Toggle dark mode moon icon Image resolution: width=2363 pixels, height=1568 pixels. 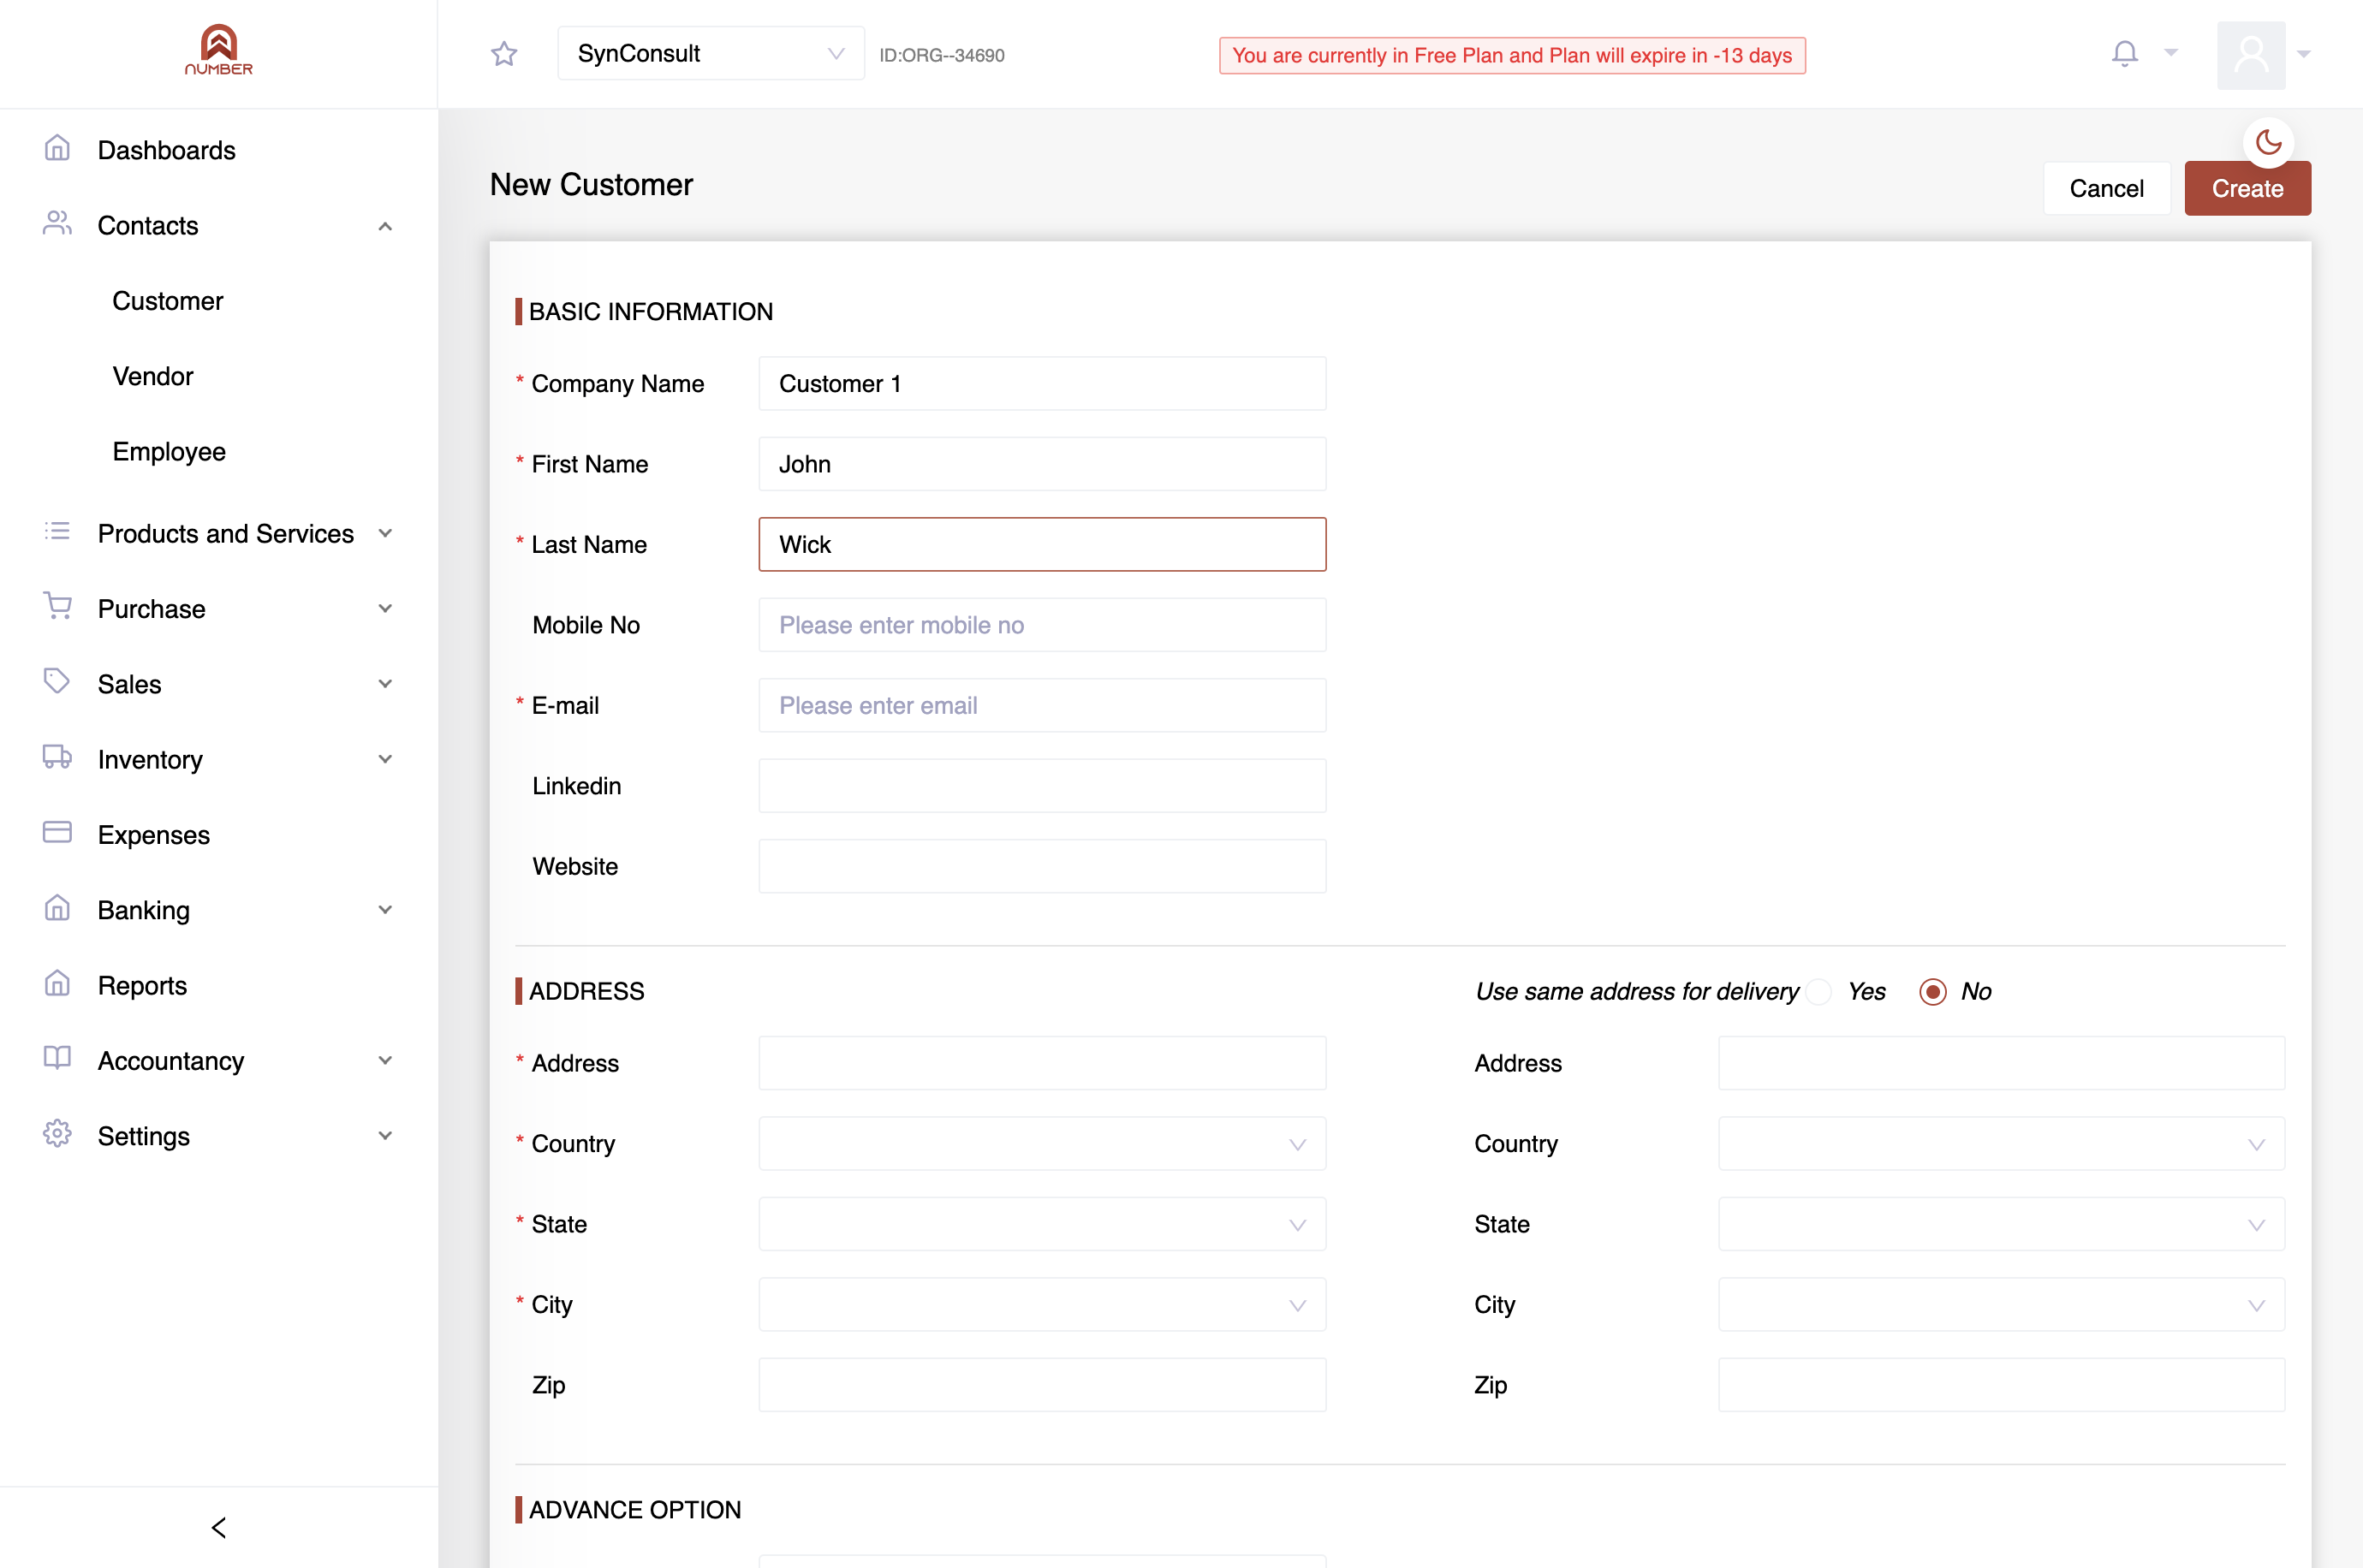click(x=2268, y=143)
